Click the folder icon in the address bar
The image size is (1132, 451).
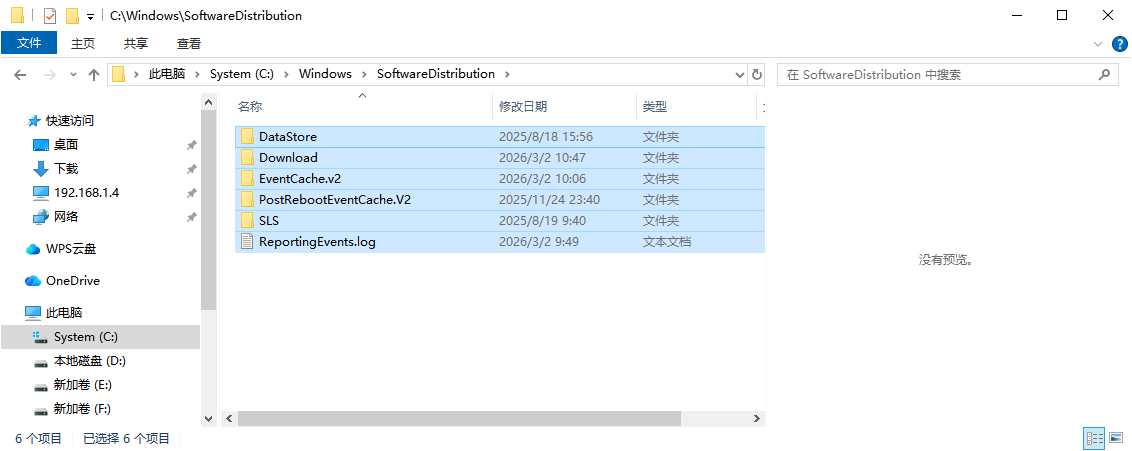point(118,74)
